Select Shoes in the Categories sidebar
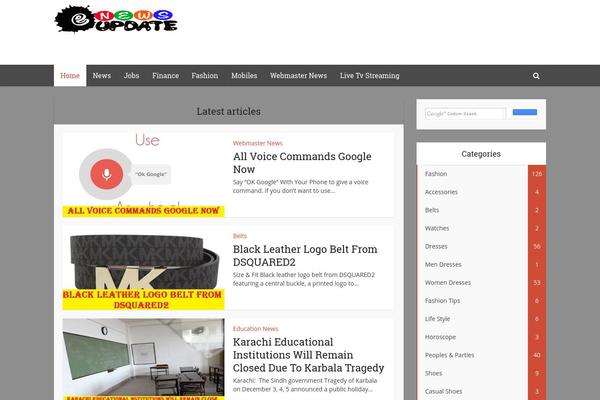 click(x=433, y=373)
